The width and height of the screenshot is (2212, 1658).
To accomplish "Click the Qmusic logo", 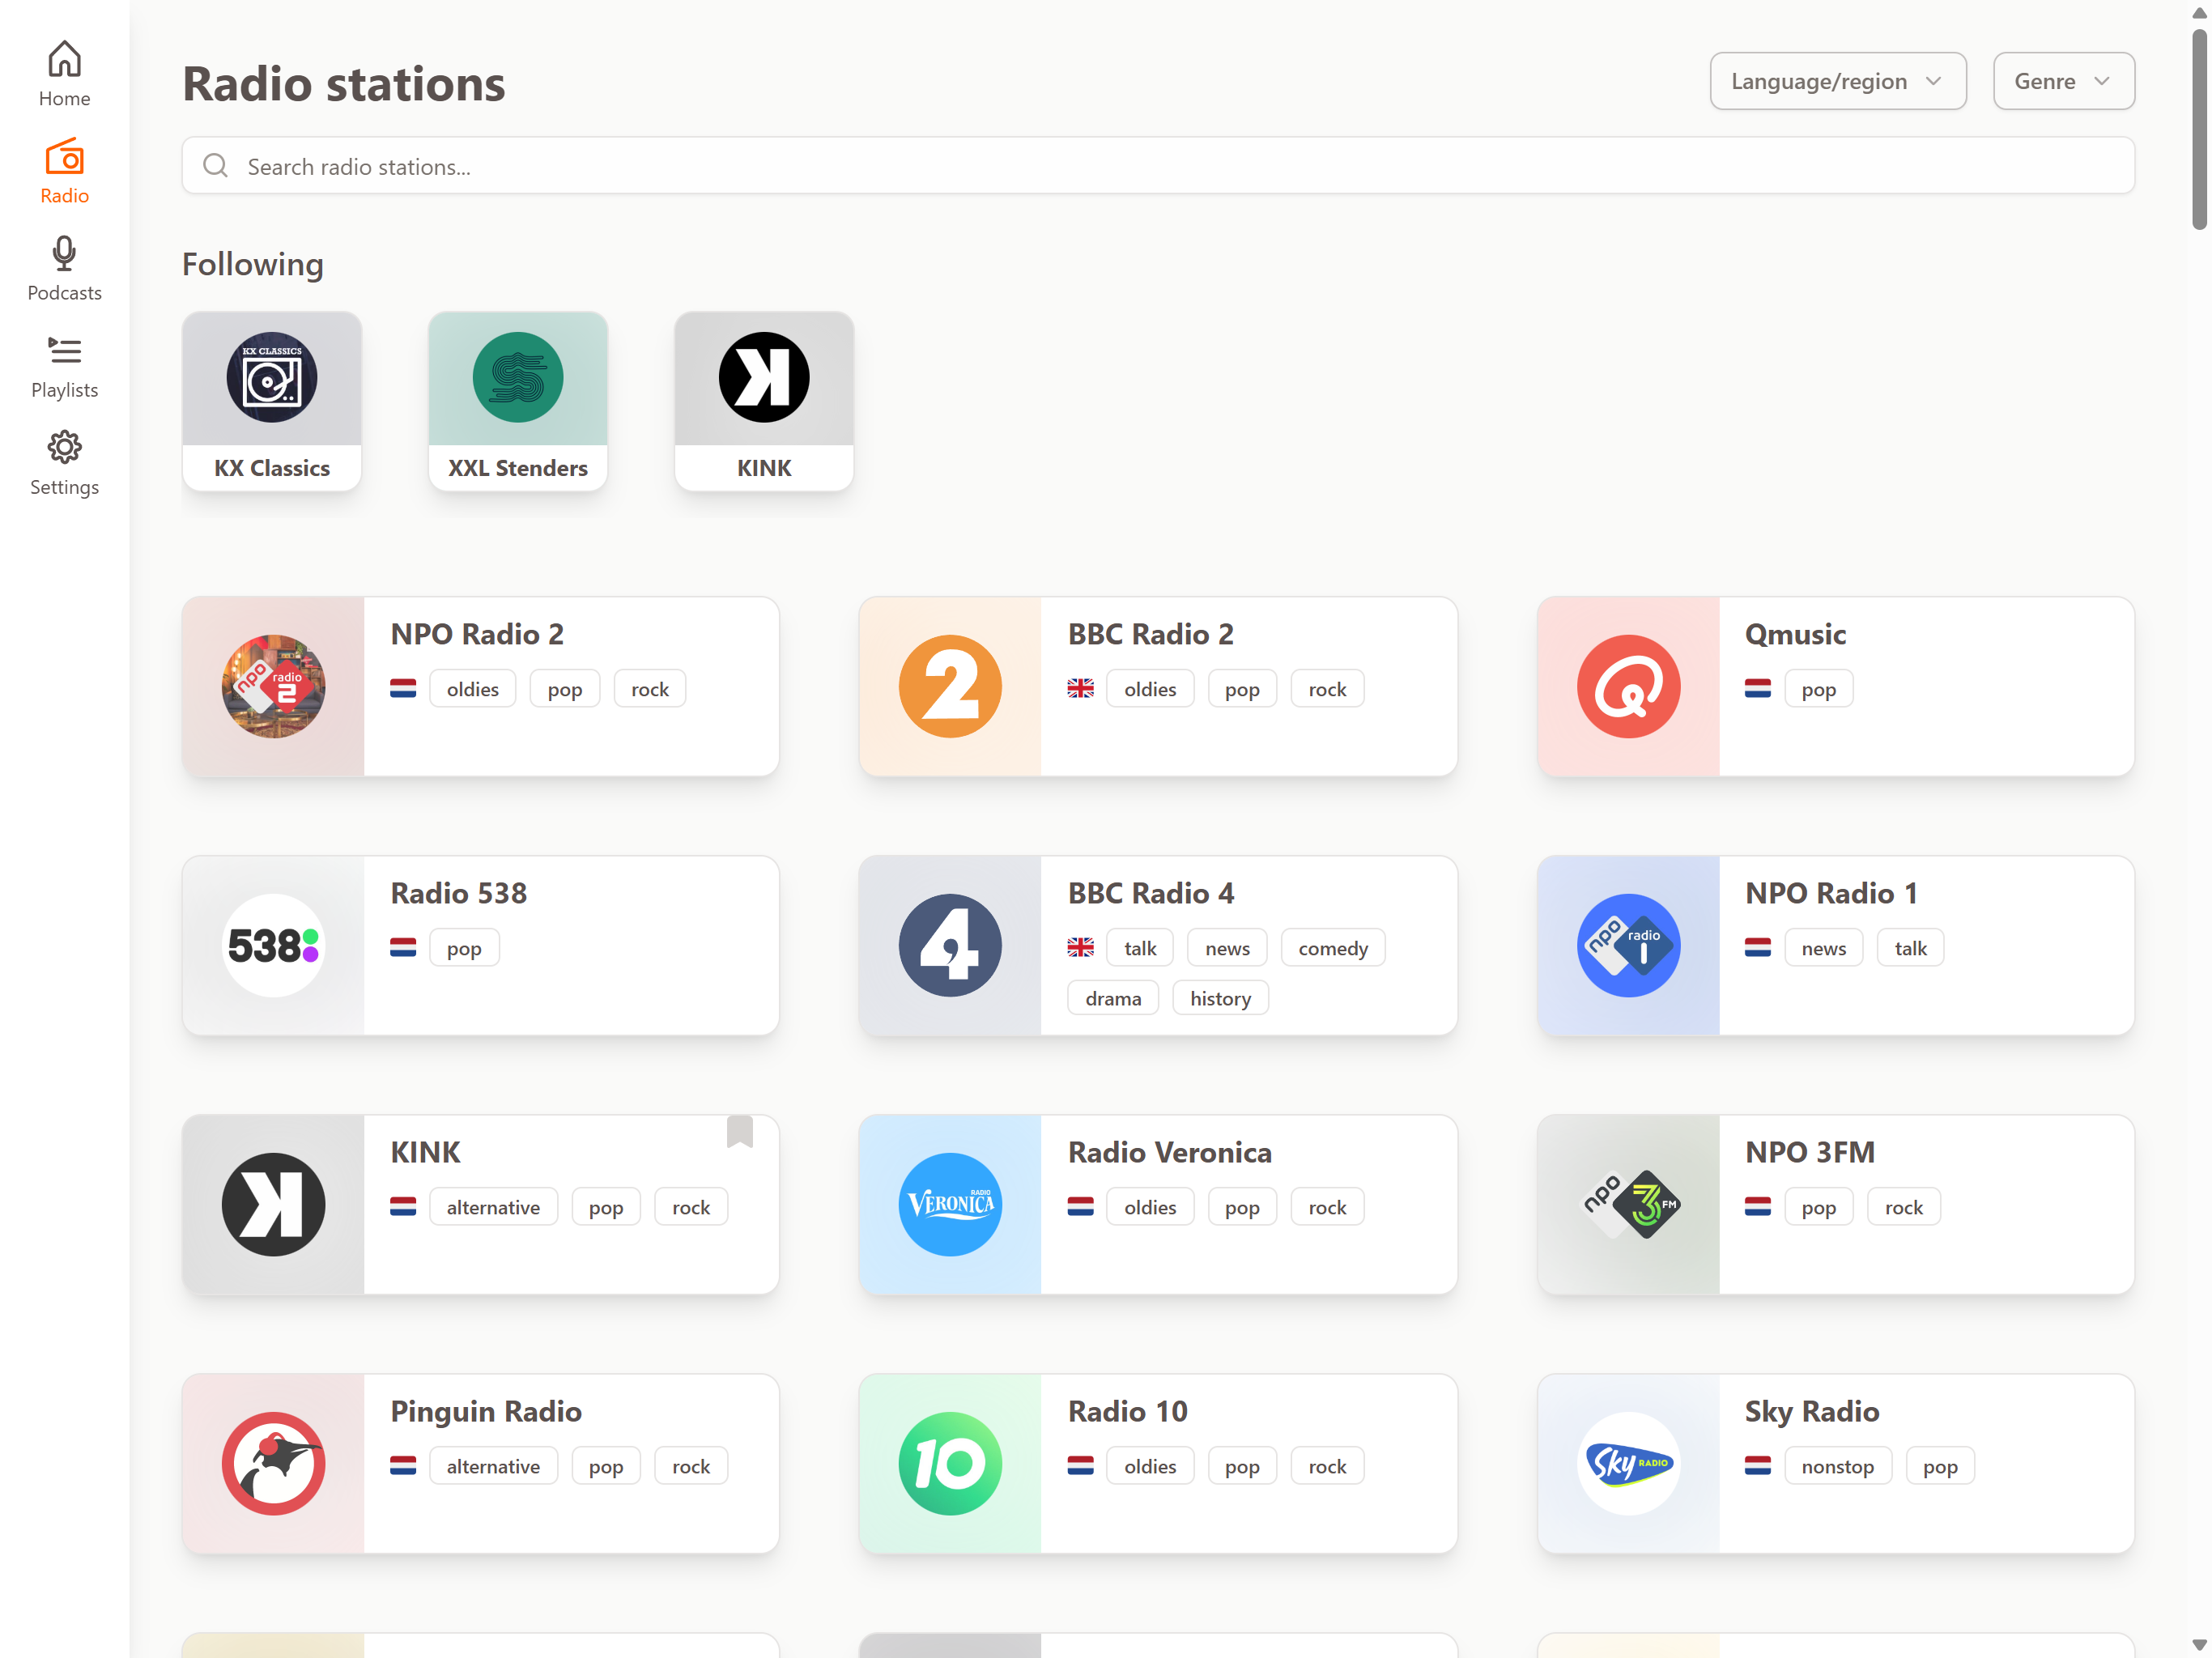I will point(1628,686).
